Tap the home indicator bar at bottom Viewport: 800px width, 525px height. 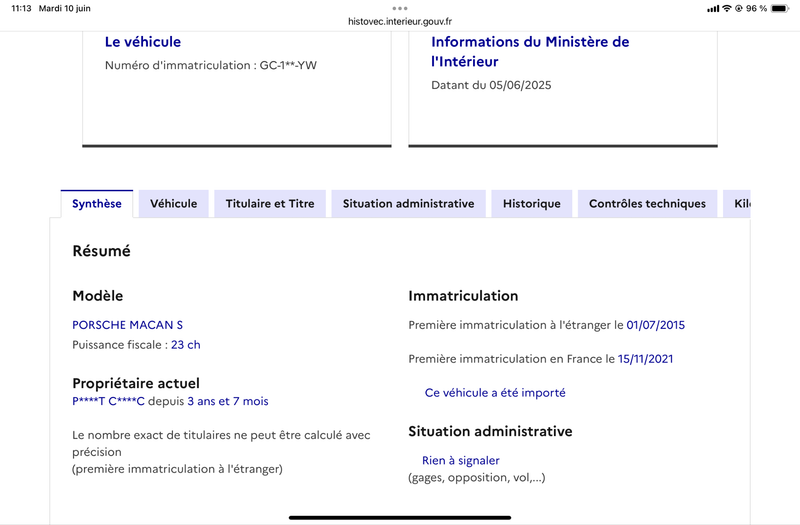coord(400,517)
